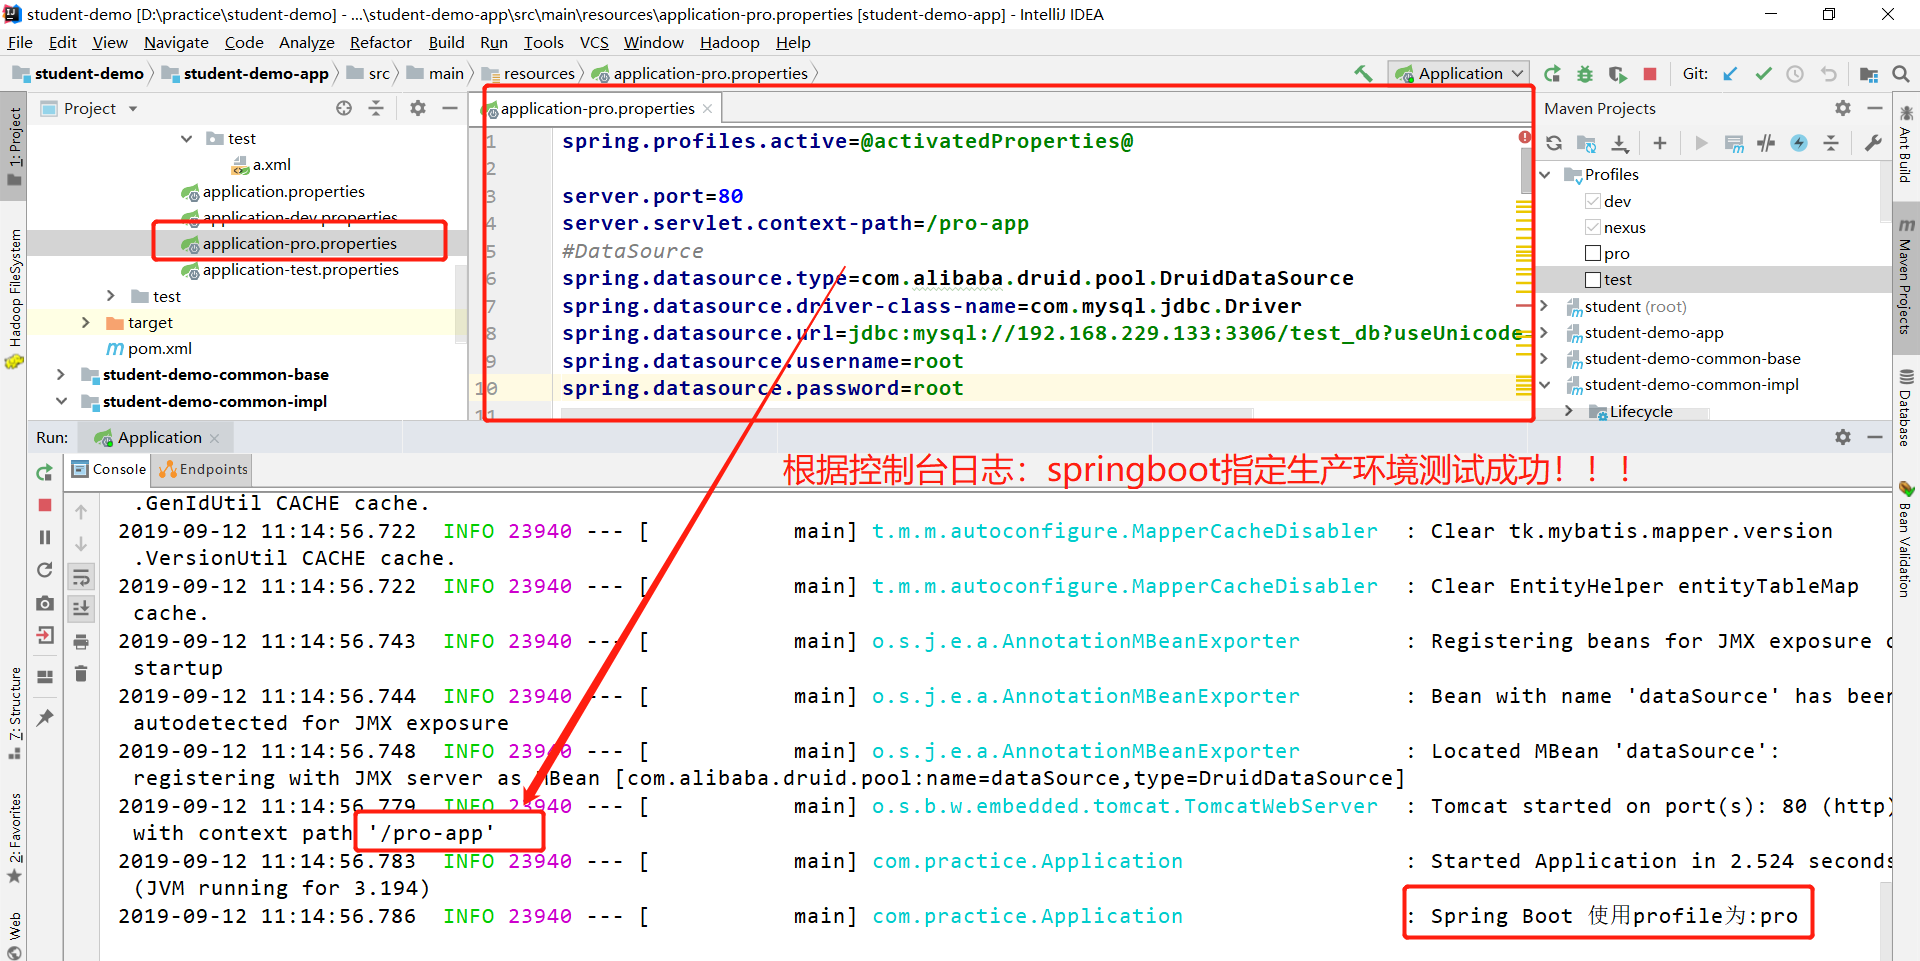The width and height of the screenshot is (1920, 961).
Task: Toggle scroll to end of console
Action: tap(81, 608)
